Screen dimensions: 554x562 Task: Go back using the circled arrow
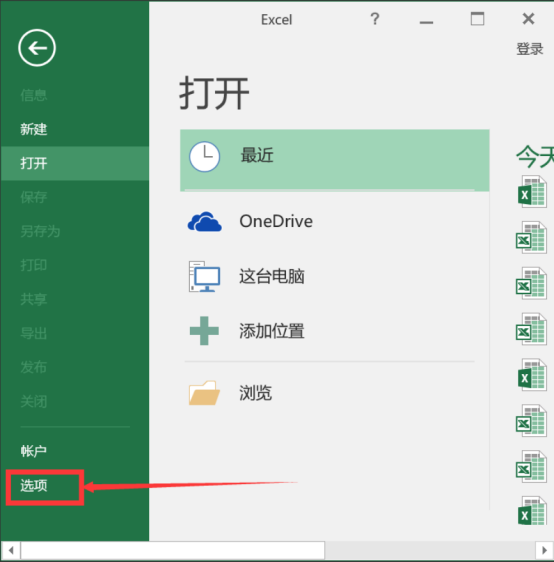pyautogui.click(x=37, y=48)
